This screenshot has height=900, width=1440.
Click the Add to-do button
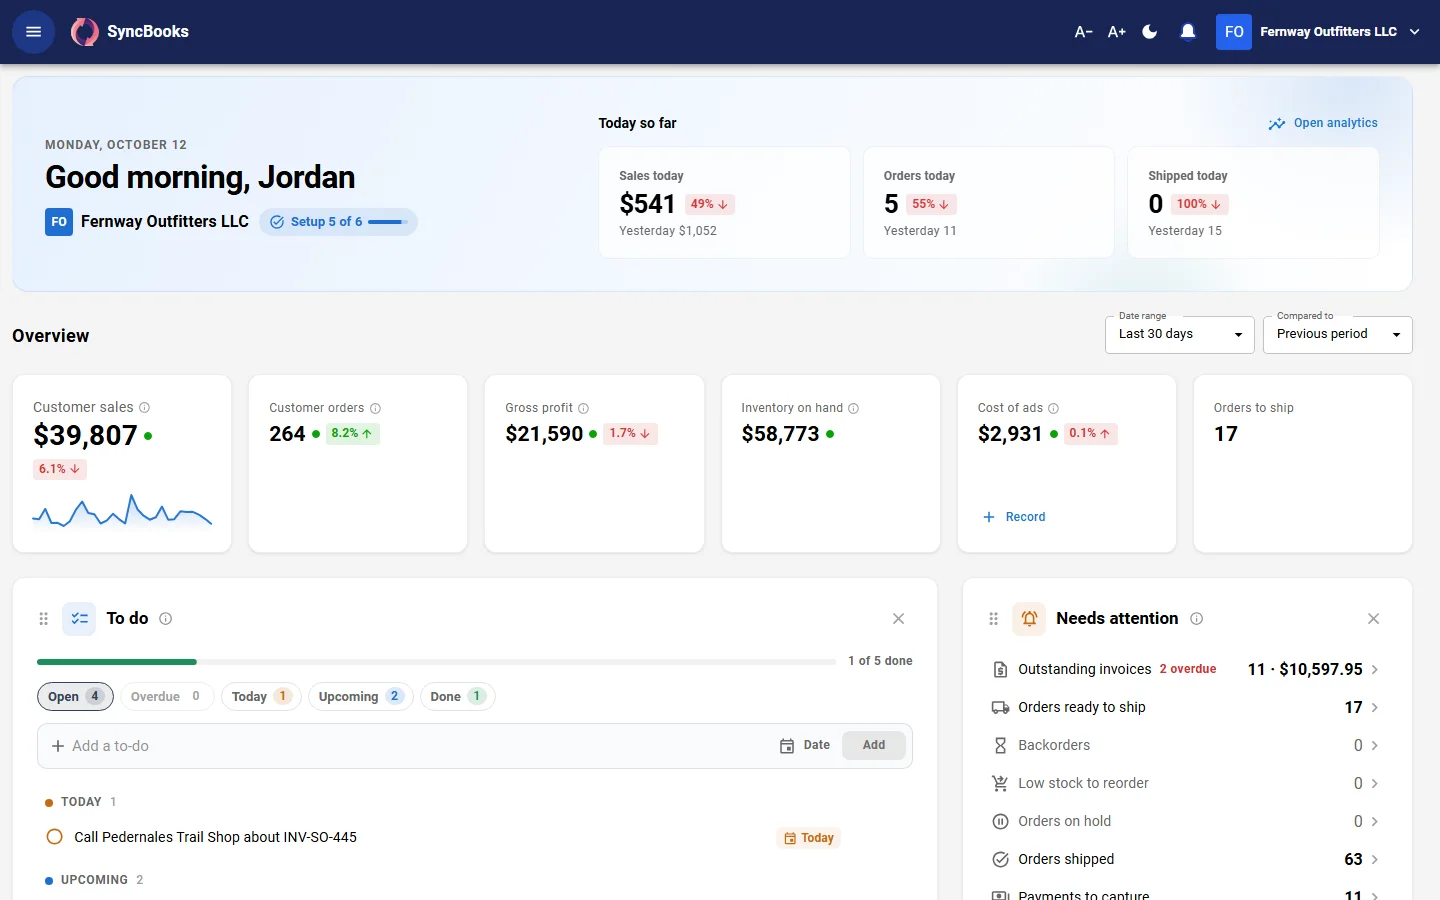[874, 746]
